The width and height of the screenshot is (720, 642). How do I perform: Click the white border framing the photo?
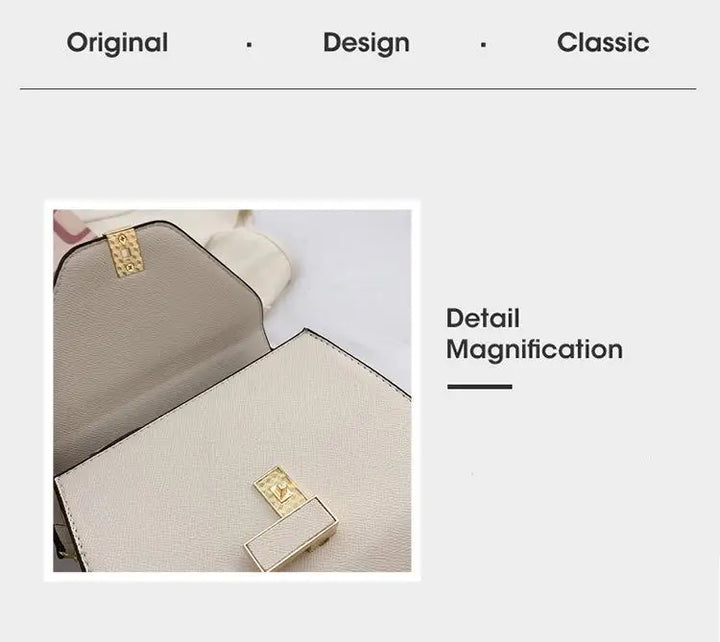point(232,204)
